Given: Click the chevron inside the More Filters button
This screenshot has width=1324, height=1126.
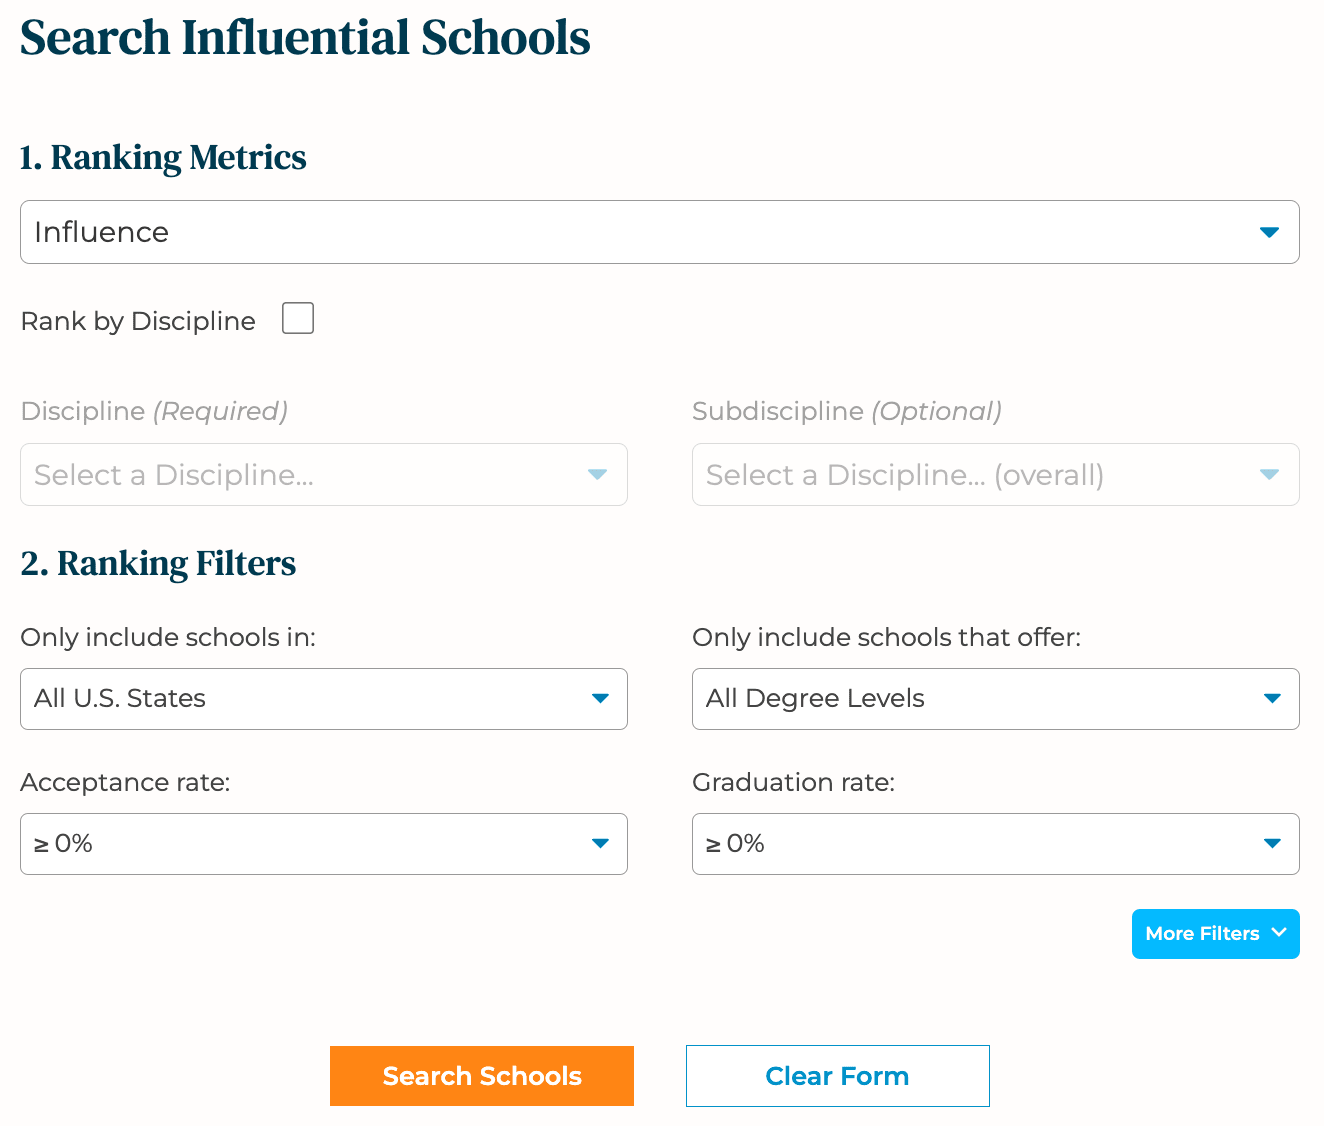Looking at the screenshot, I should [x=1279, y=933].
